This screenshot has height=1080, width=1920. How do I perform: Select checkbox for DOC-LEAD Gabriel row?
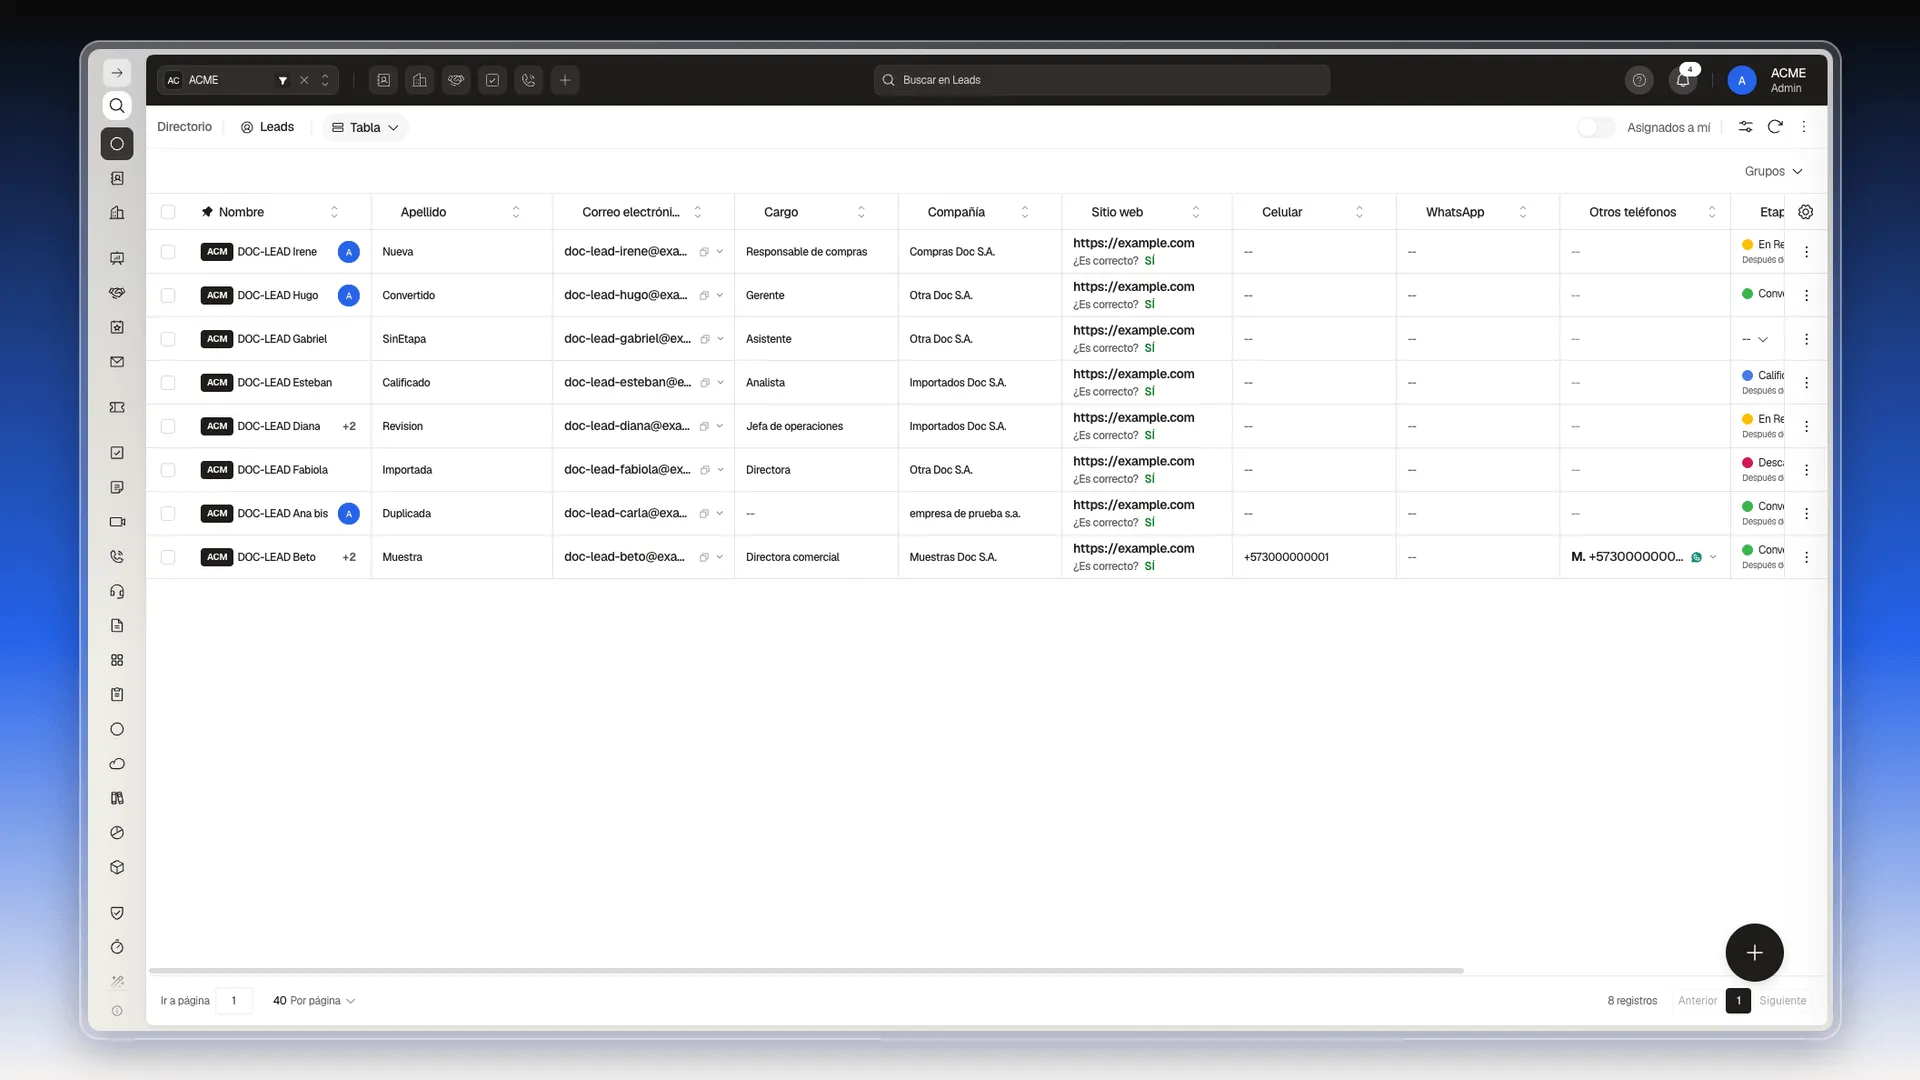(168, 339)
